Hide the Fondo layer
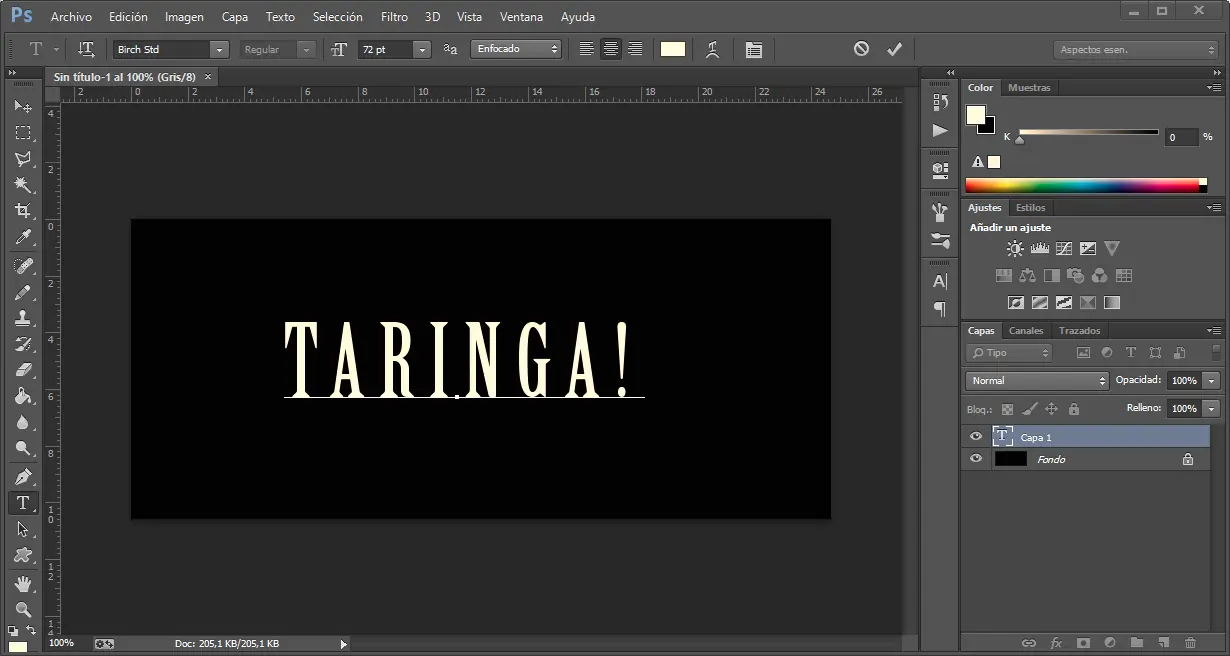Image resolution: width=1230 pixels, height=656 pixels. [x=976, y=459]
